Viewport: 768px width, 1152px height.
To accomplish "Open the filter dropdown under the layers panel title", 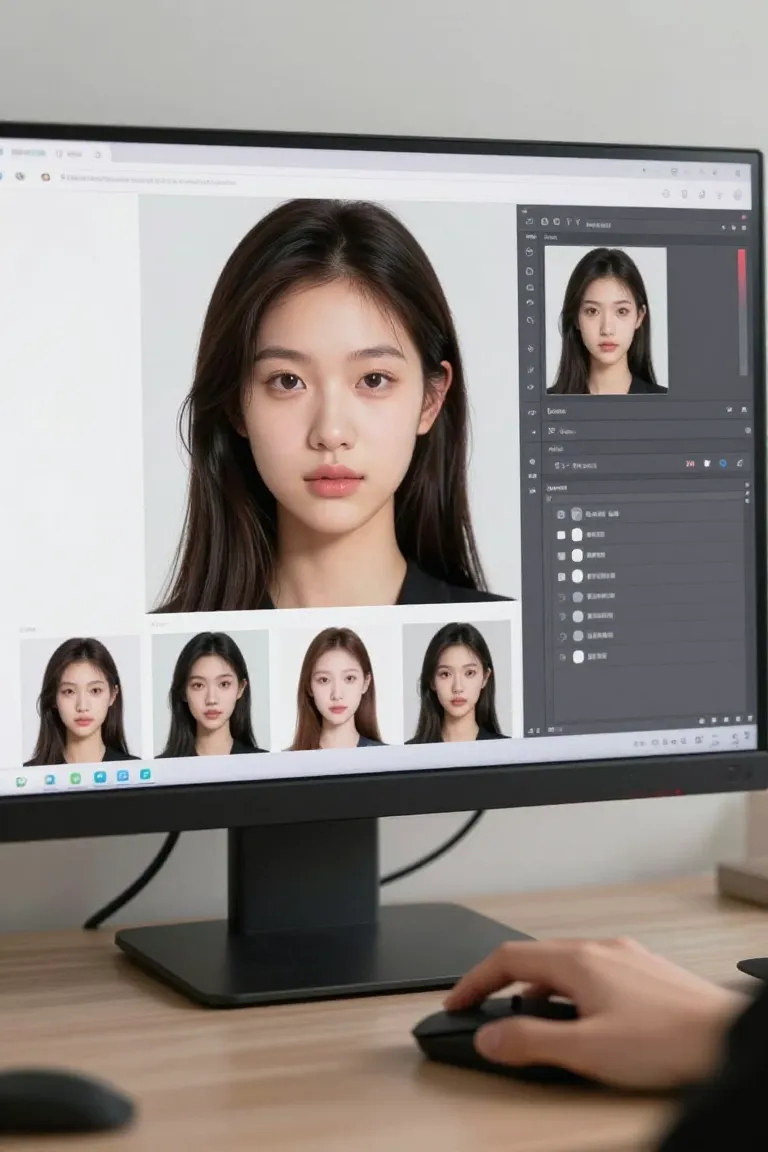I will tap(549, 499).
